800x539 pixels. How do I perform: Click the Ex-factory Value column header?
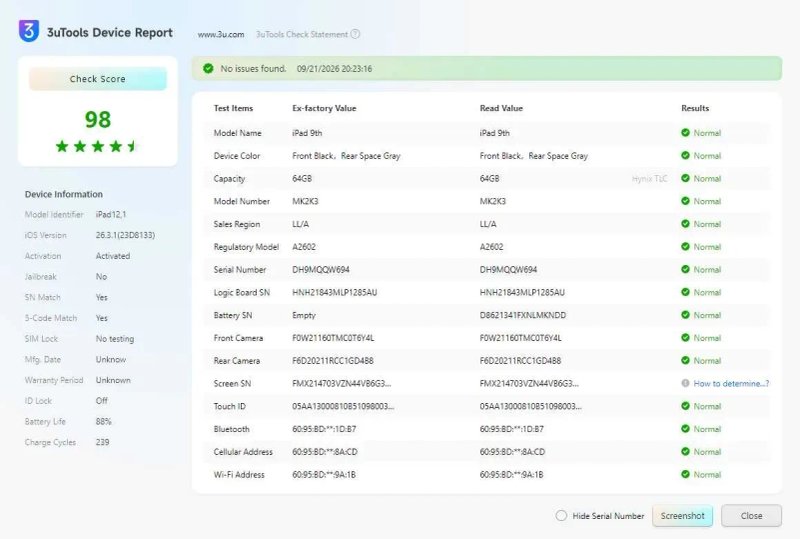pyautogui.click(x=324, y=108)
